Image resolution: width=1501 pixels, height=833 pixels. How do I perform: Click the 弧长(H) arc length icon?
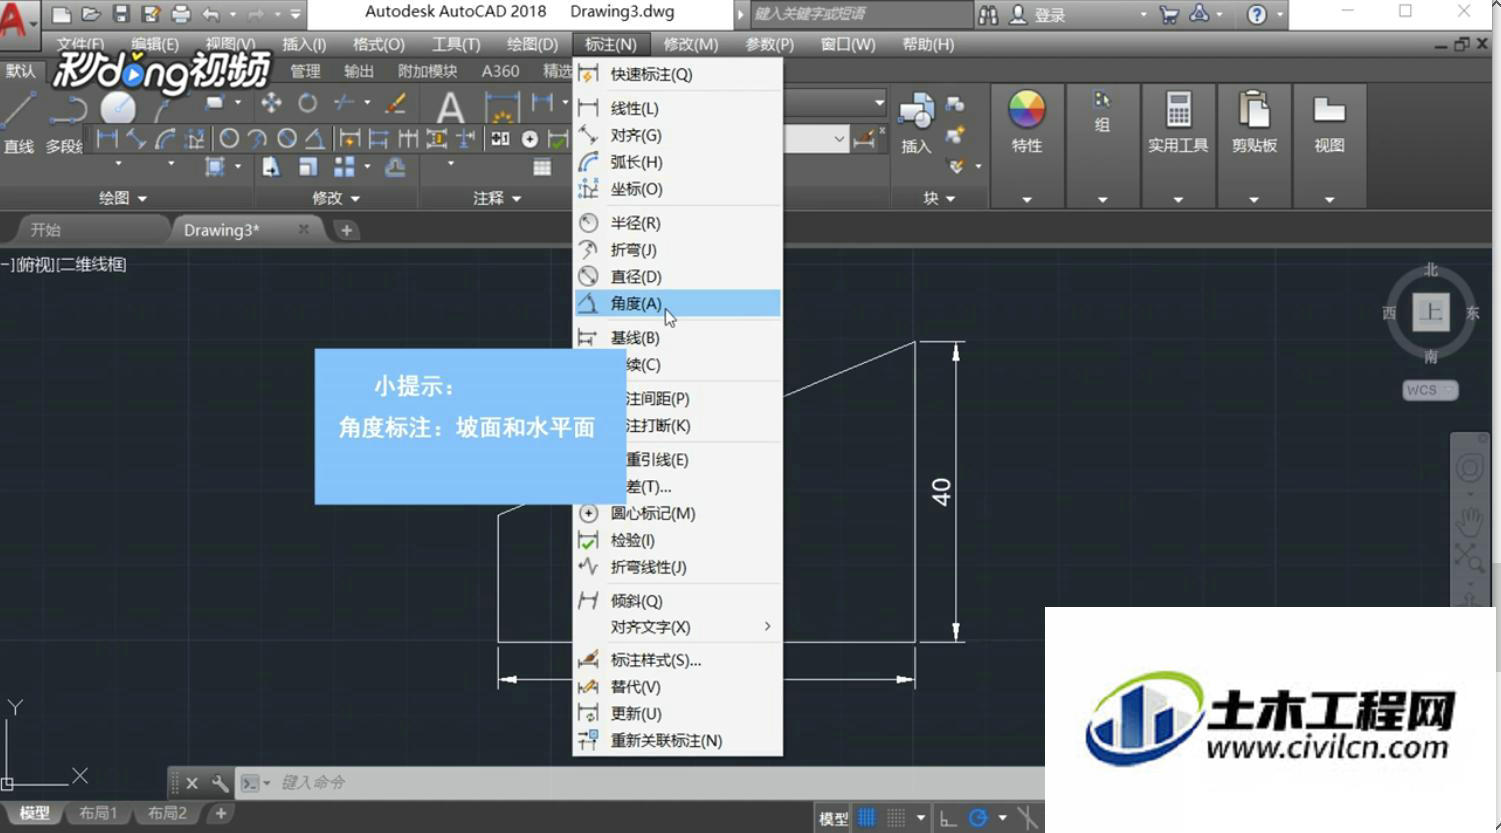tap(589, 162)
